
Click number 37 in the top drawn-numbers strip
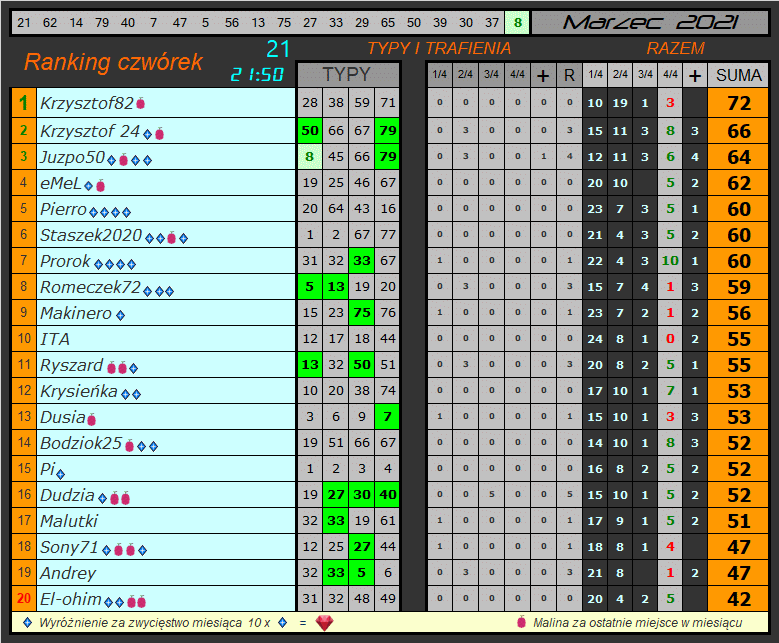pos(492,23)
